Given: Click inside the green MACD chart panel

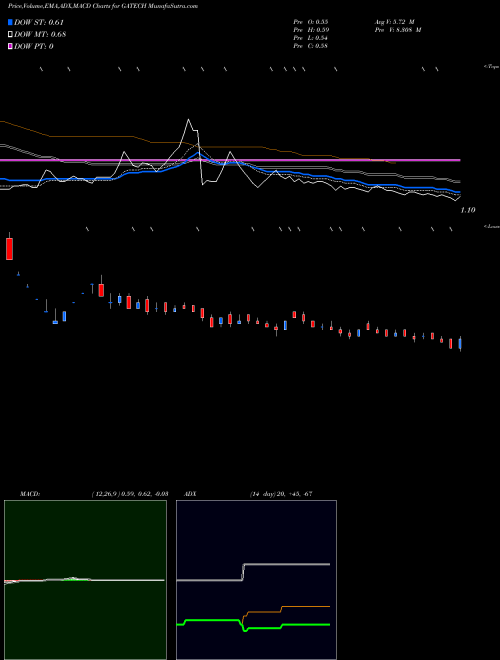Looking at the screenshot, I should point(85,580).
